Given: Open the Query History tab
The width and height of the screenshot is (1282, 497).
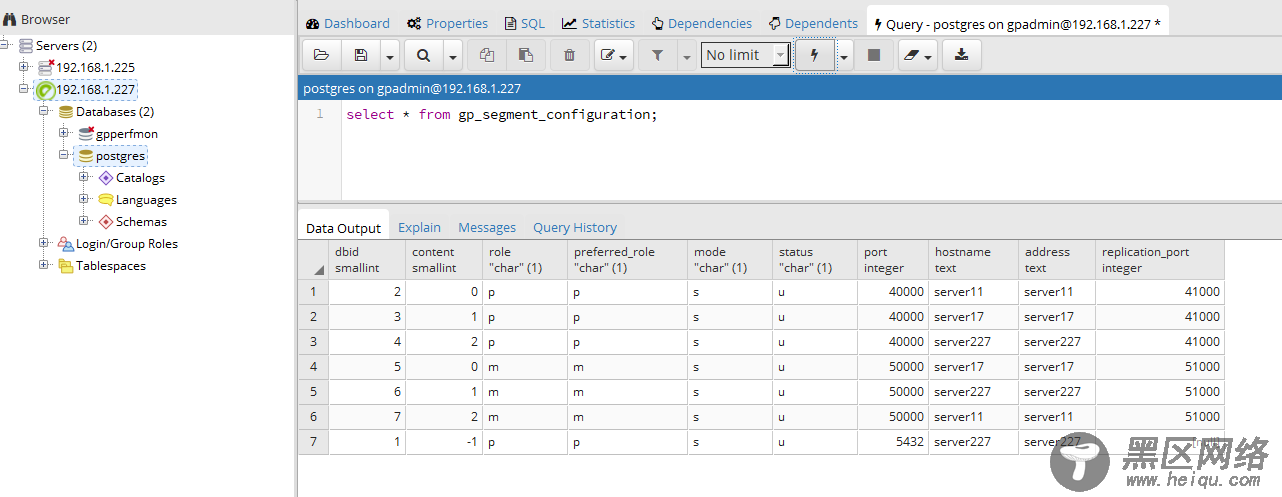Looking at the screenshot, I should (x=575, y=227).
